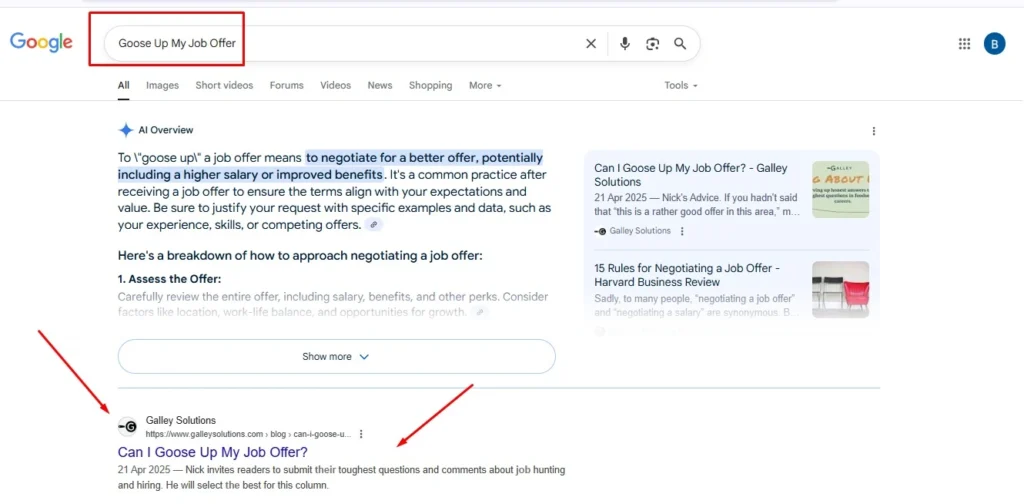Click the Galley green thumbnail image

[x=840, y=189]
